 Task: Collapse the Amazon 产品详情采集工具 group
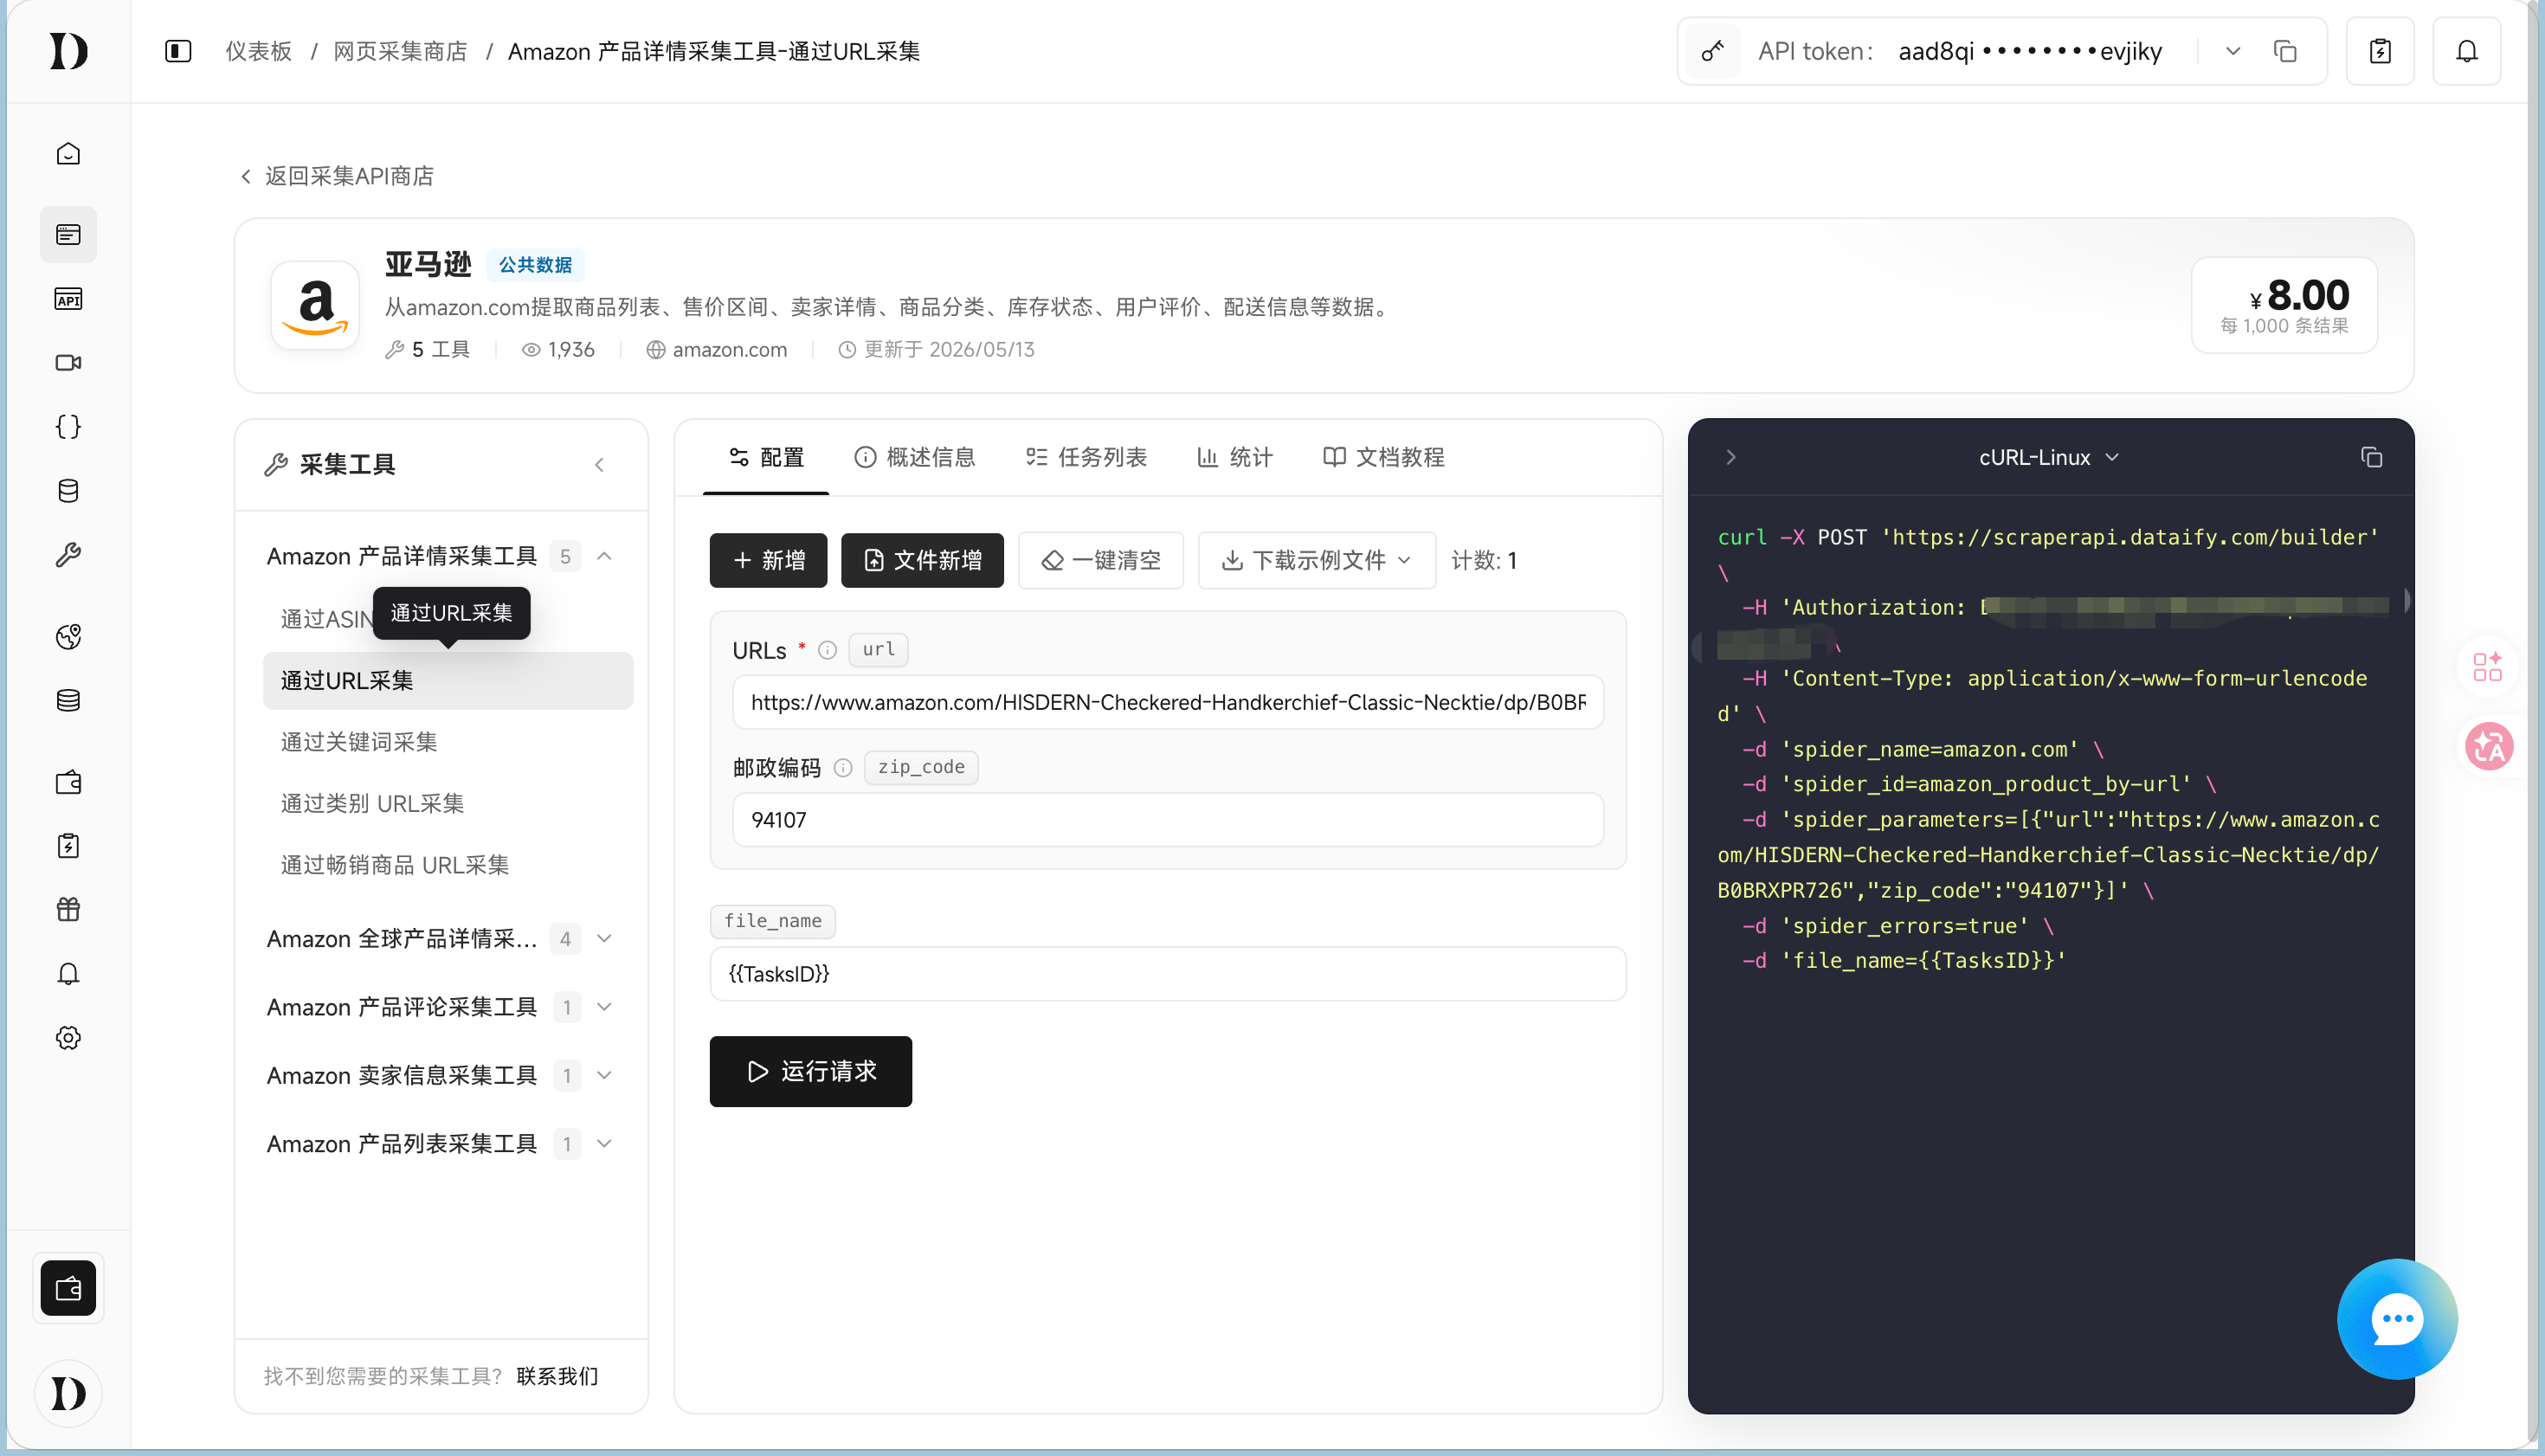point(604,557)
